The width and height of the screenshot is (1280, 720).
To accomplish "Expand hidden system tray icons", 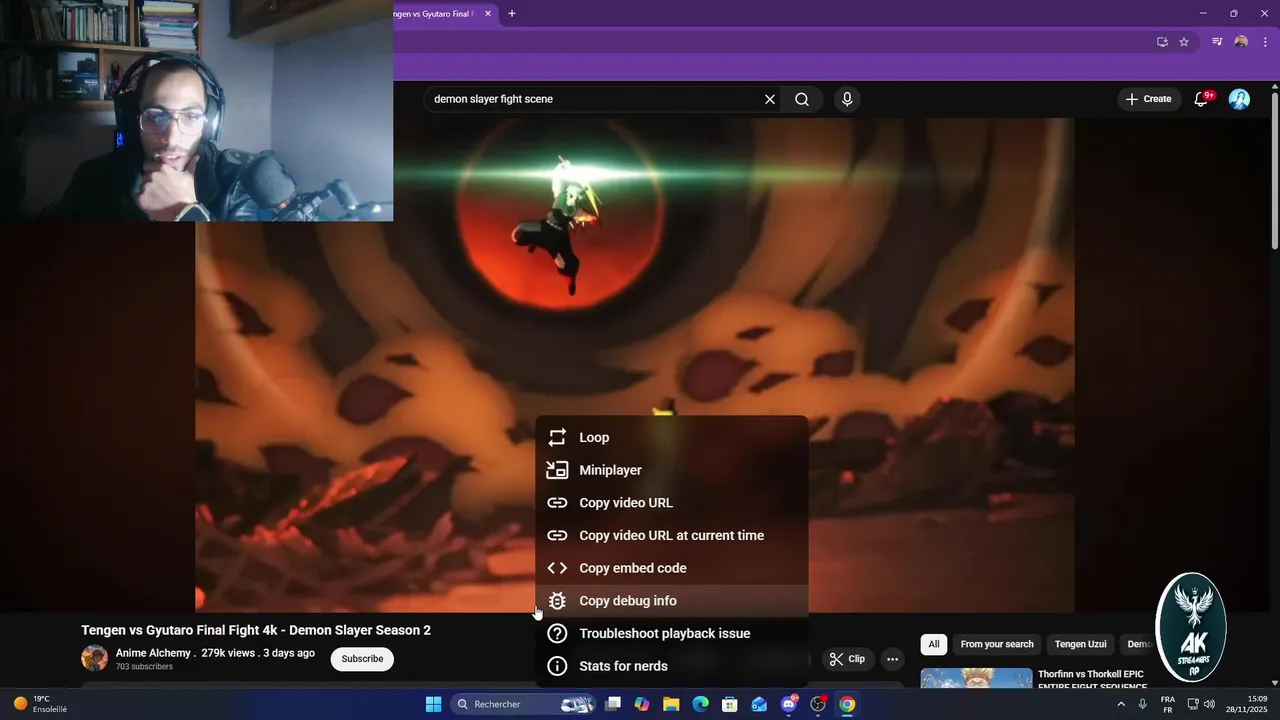I will (1120, 704).
